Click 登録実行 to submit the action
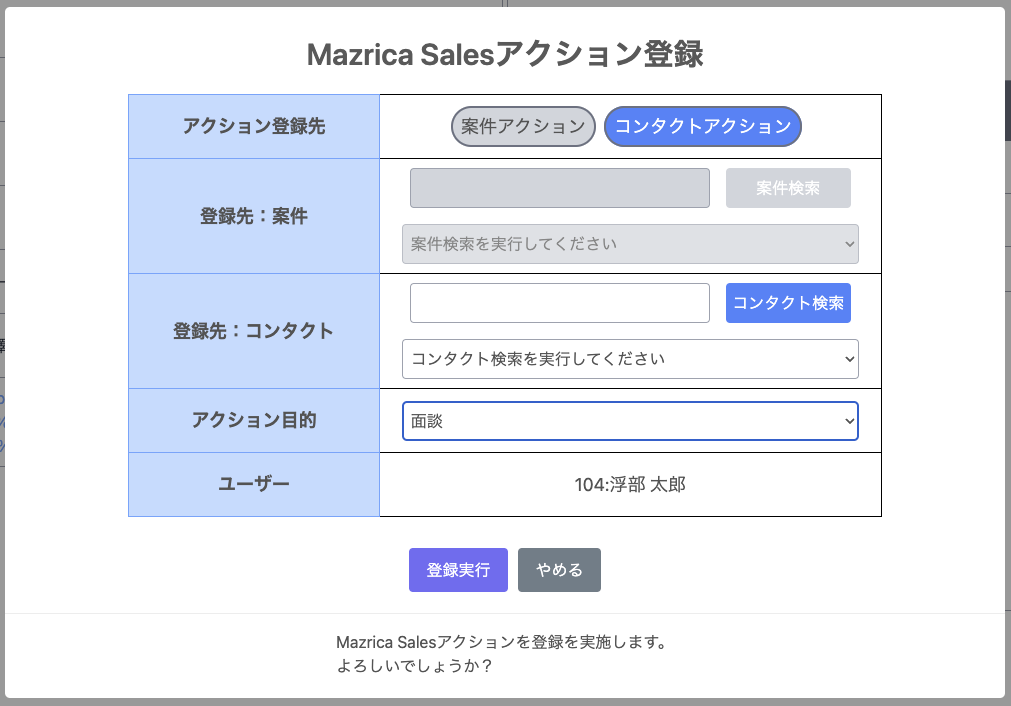1011x706 pixels. pos(458,569)
